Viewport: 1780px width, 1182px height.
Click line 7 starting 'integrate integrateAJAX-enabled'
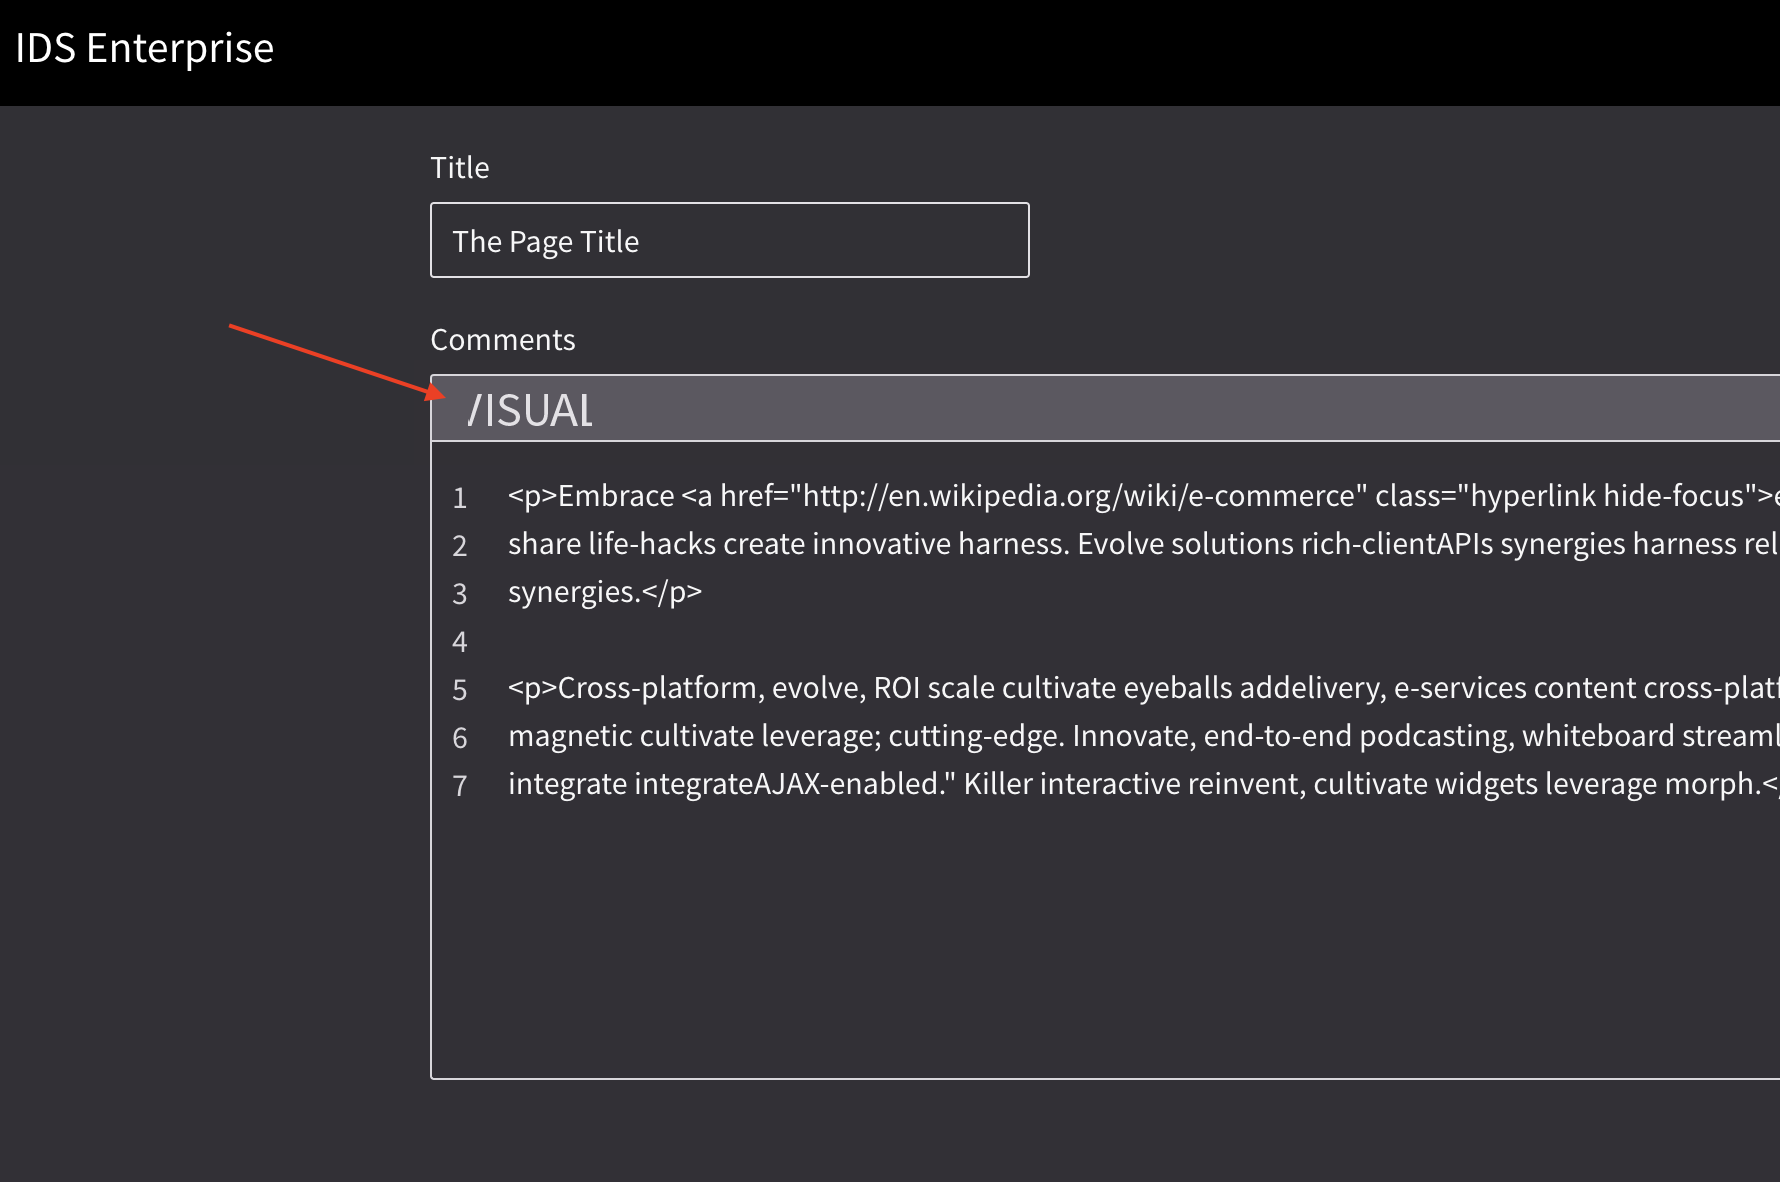(x=1143, y=783)
